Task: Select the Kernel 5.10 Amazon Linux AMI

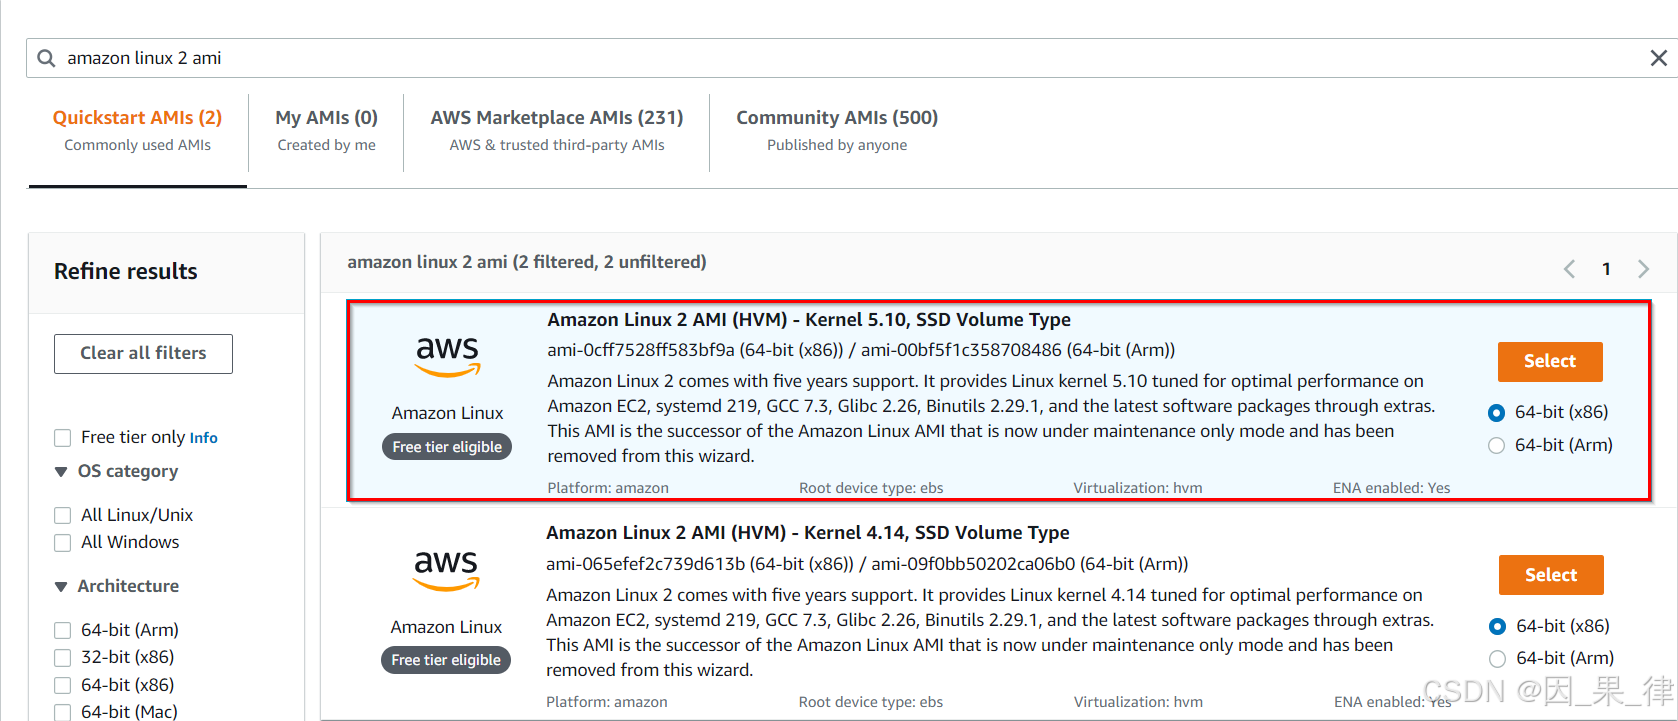Action: coord(1549,361)
